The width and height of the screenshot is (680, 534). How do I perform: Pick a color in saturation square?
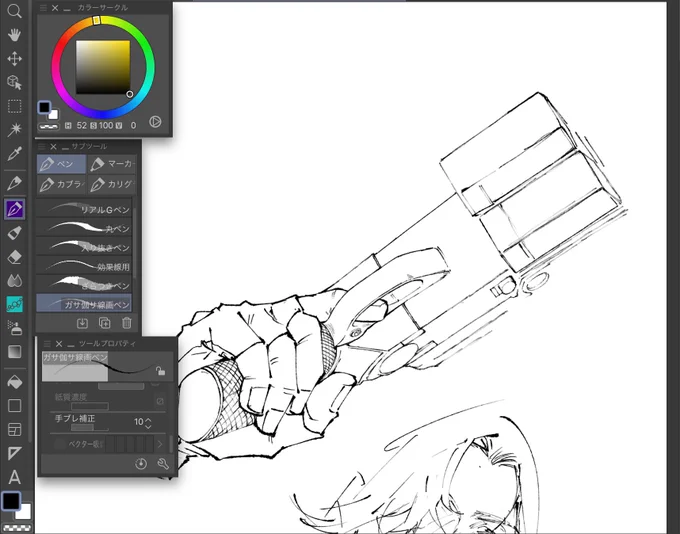click(x=103, y=67)
